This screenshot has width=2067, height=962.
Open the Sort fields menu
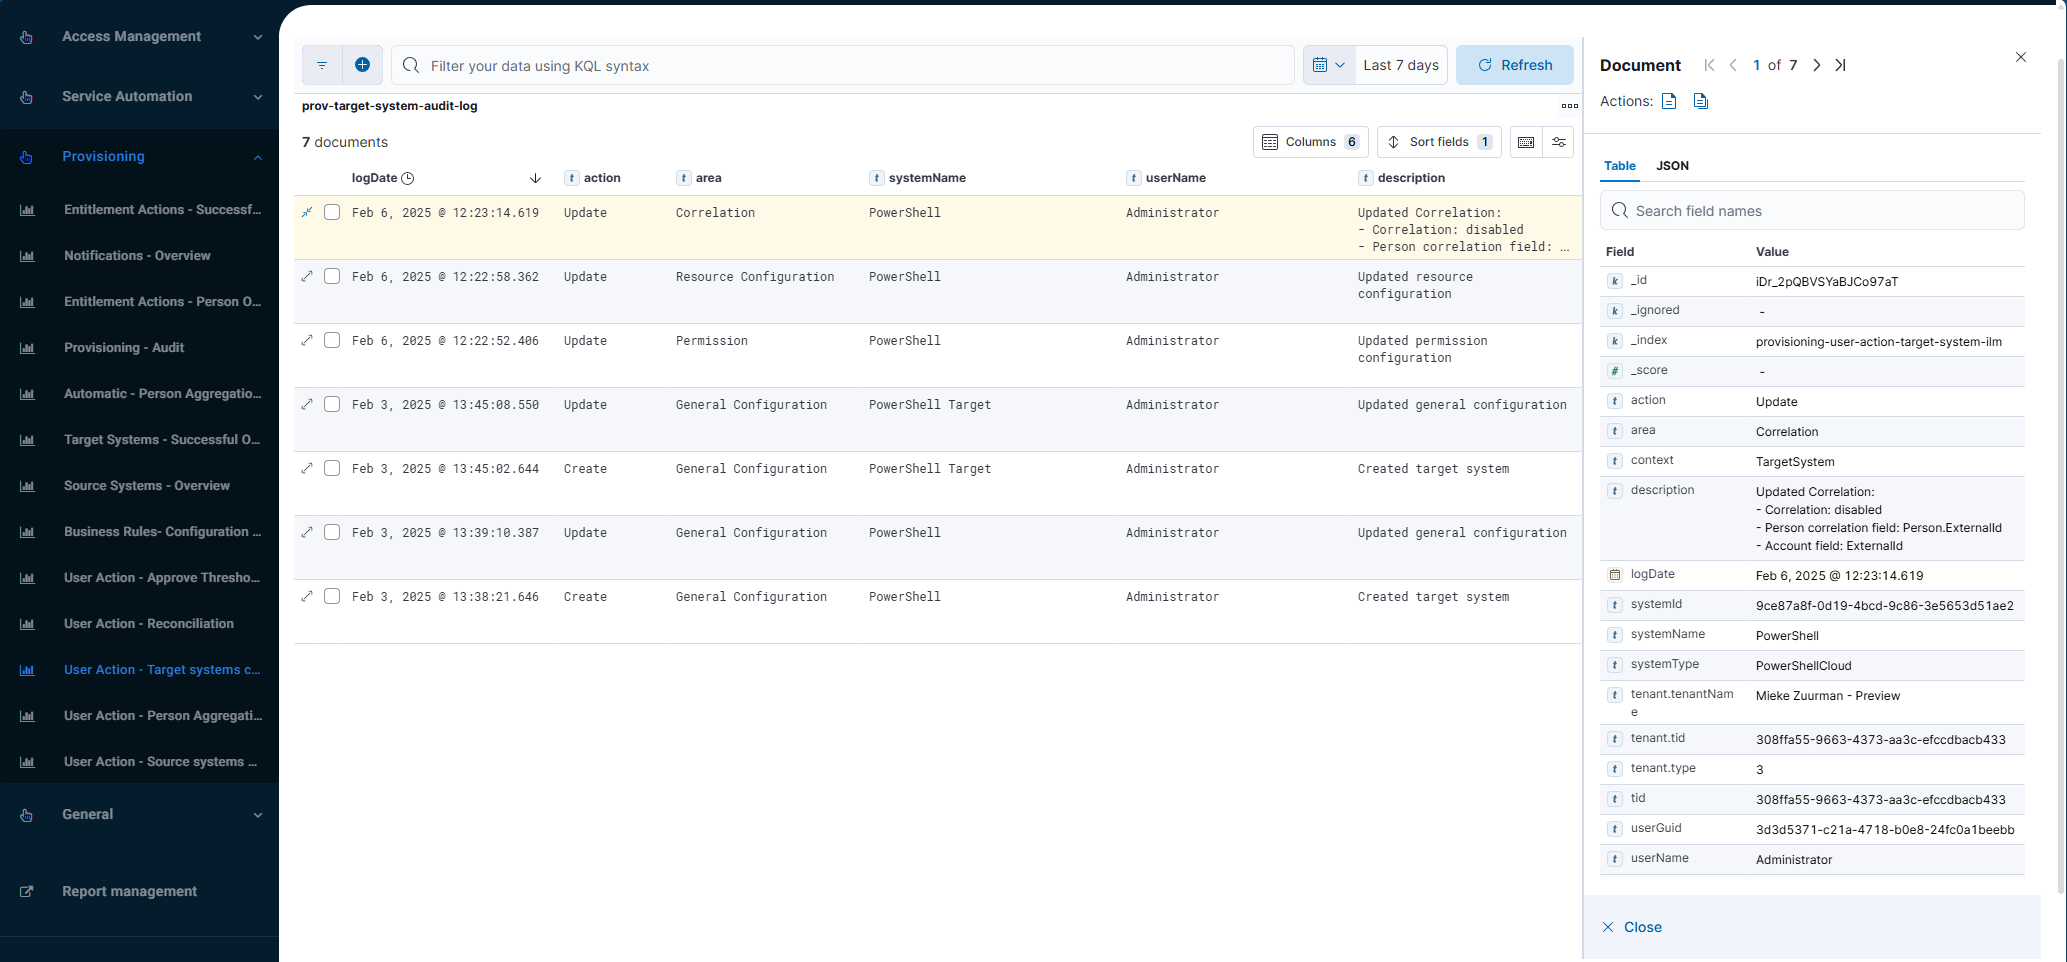[1439, 142]
